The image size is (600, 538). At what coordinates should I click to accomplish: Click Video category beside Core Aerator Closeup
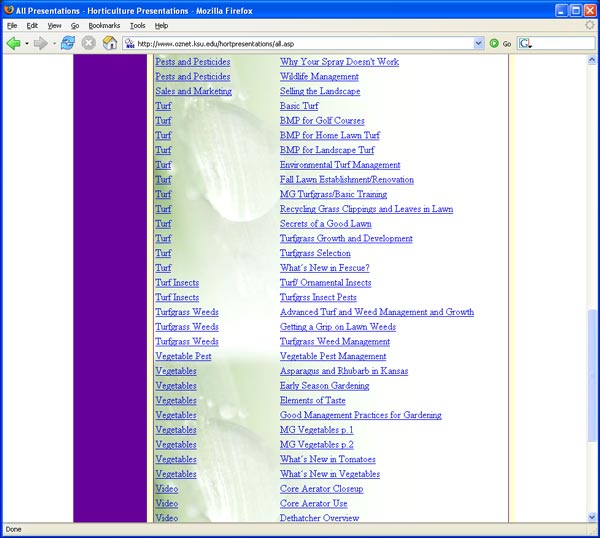click(166, 489)
